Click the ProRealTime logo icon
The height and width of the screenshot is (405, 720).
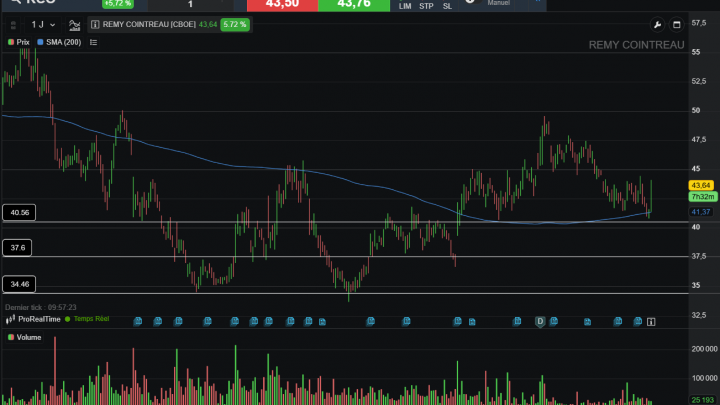point(10,319)
